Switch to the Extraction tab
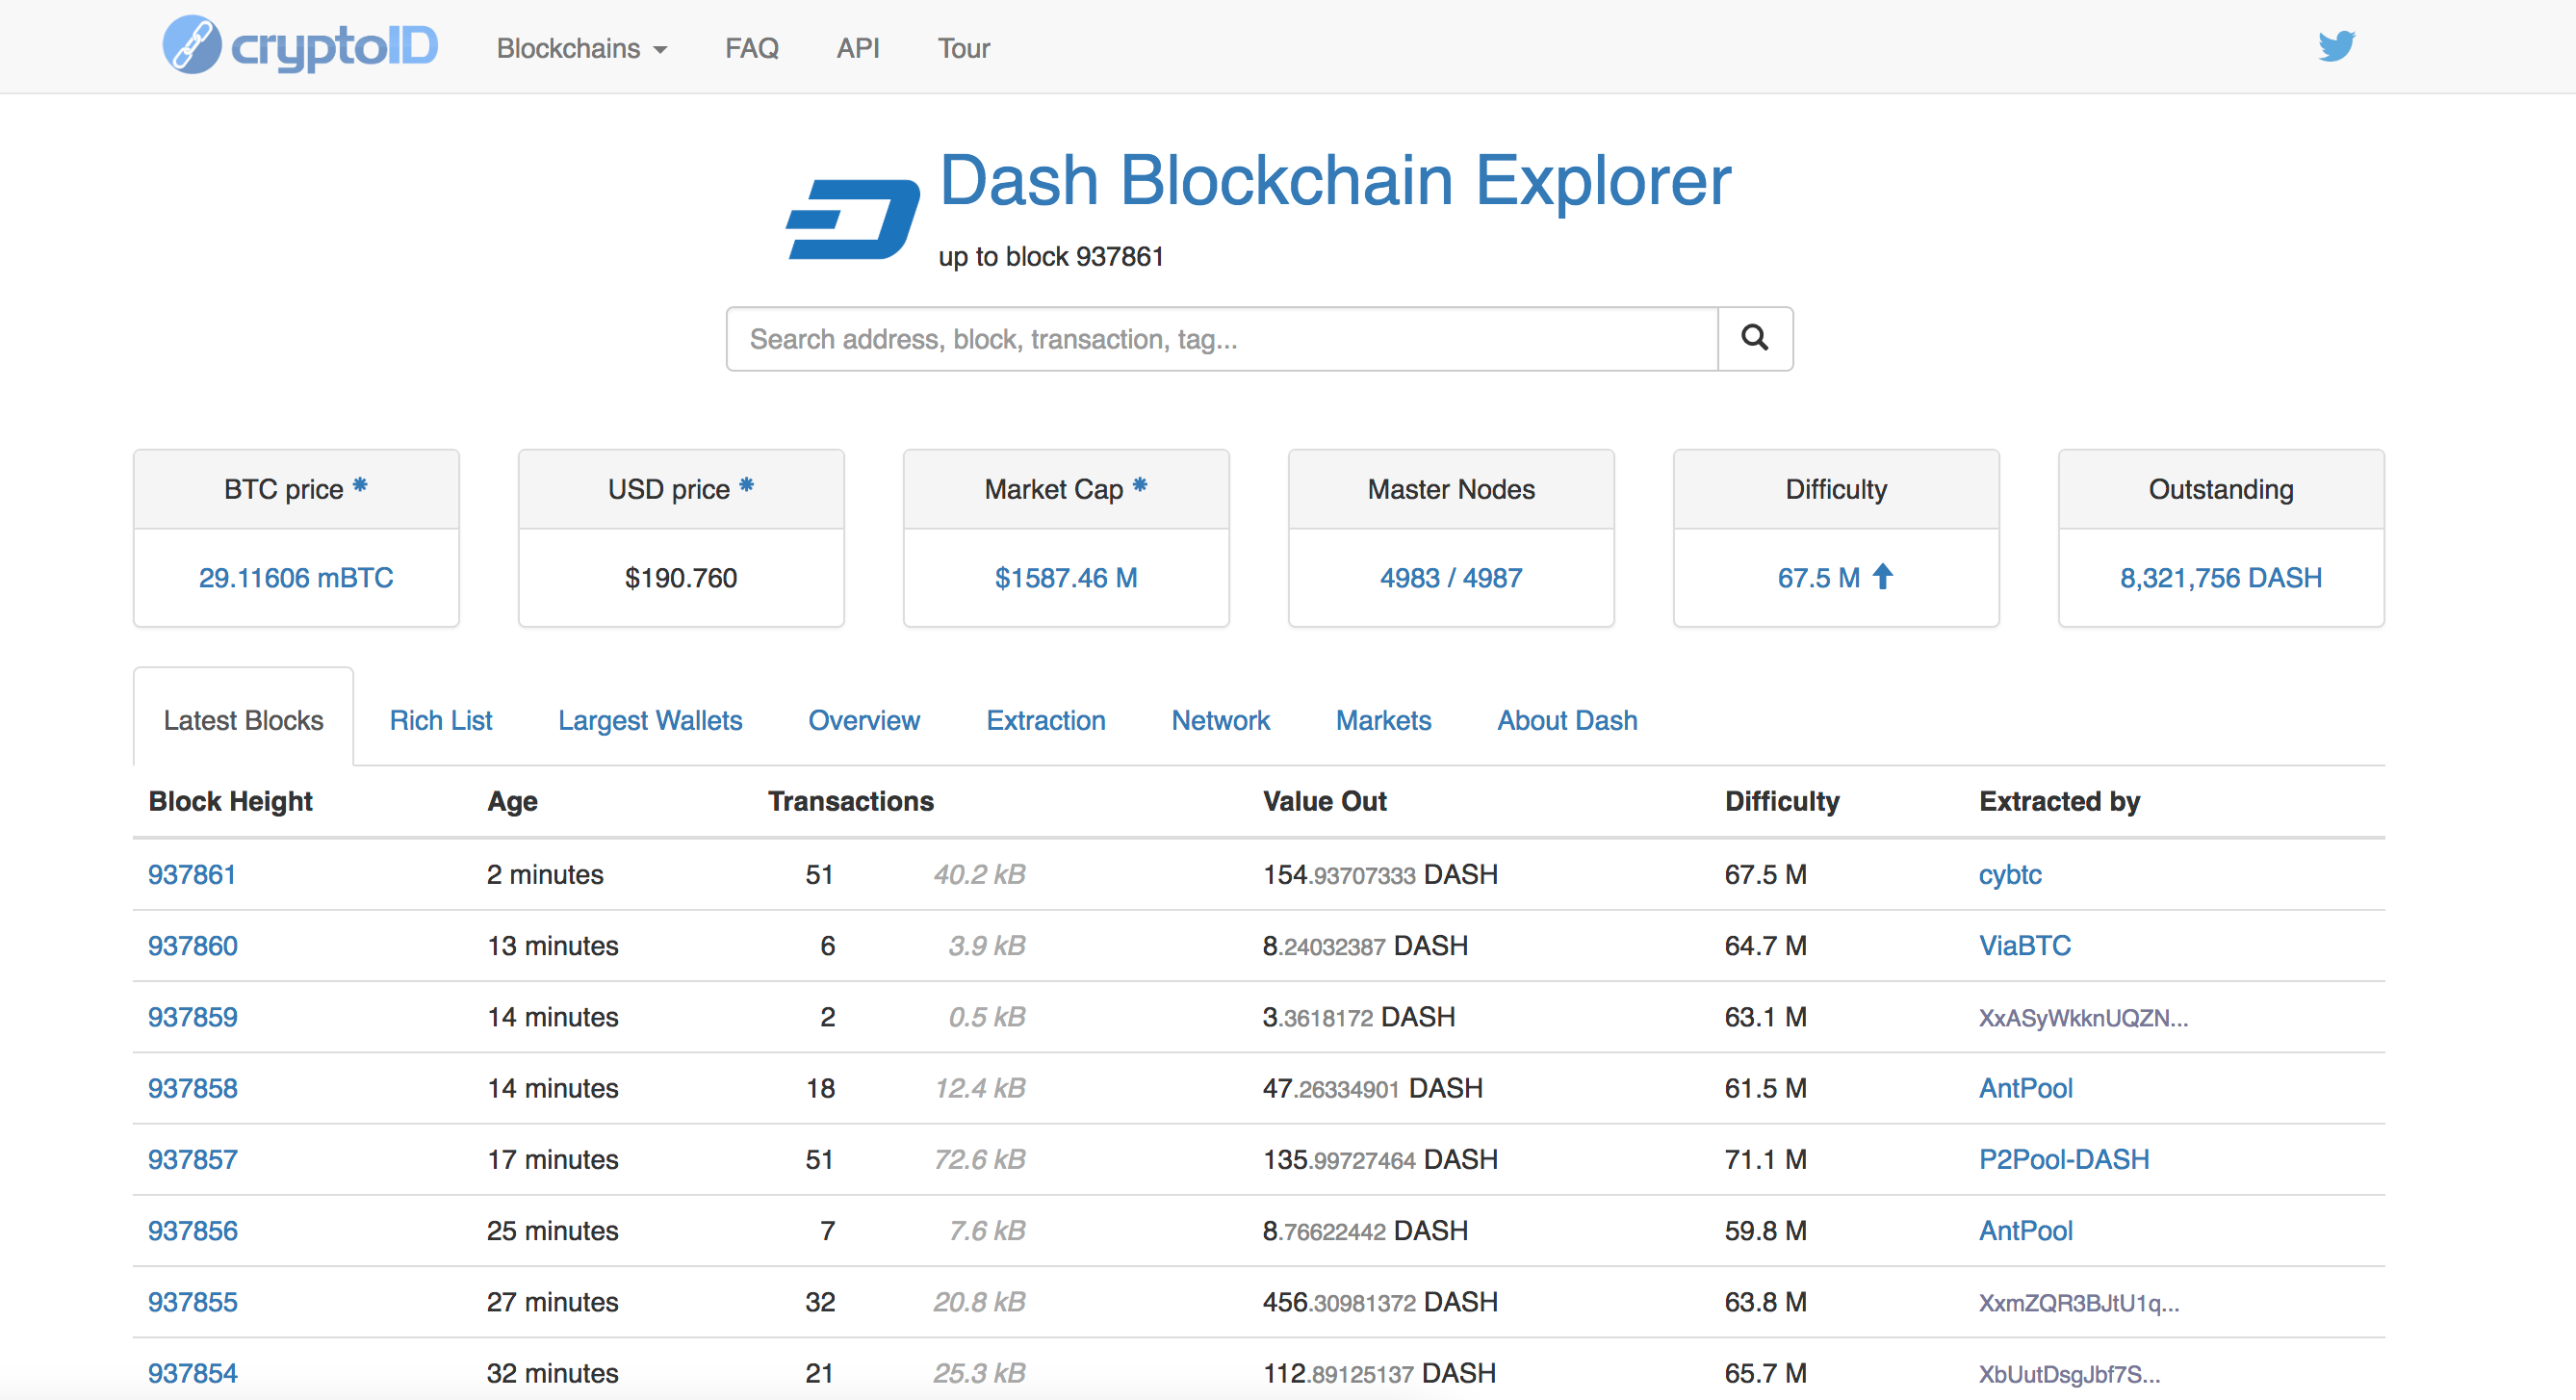 pyautogui.click(x=1046, y=720)
